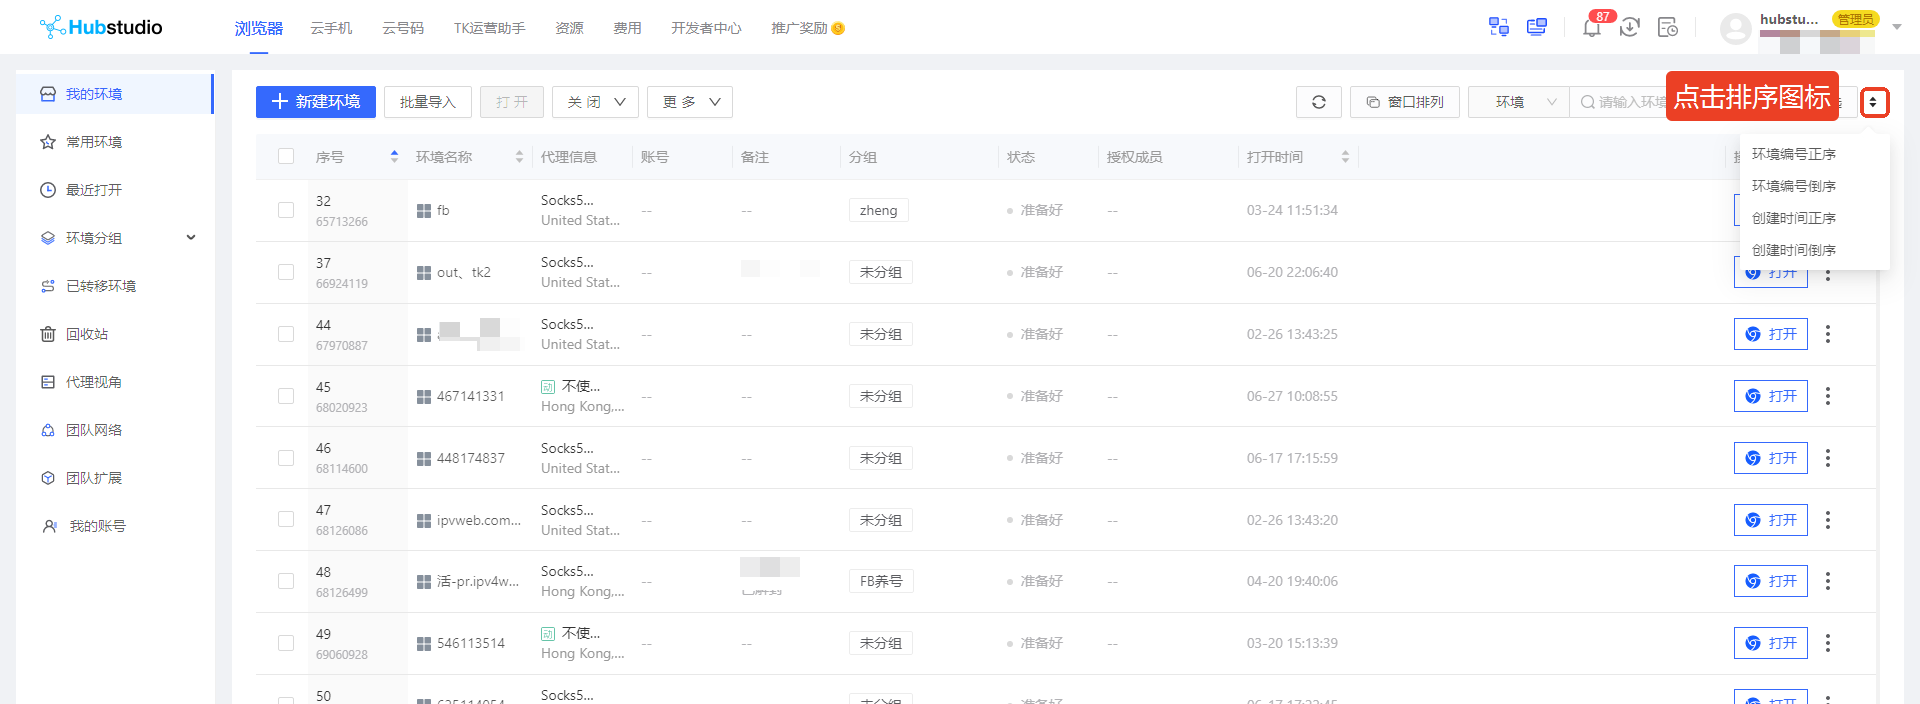
Task: Open the 更多 dropdown button
Action: pyautogui.click(x=690, y=102)
